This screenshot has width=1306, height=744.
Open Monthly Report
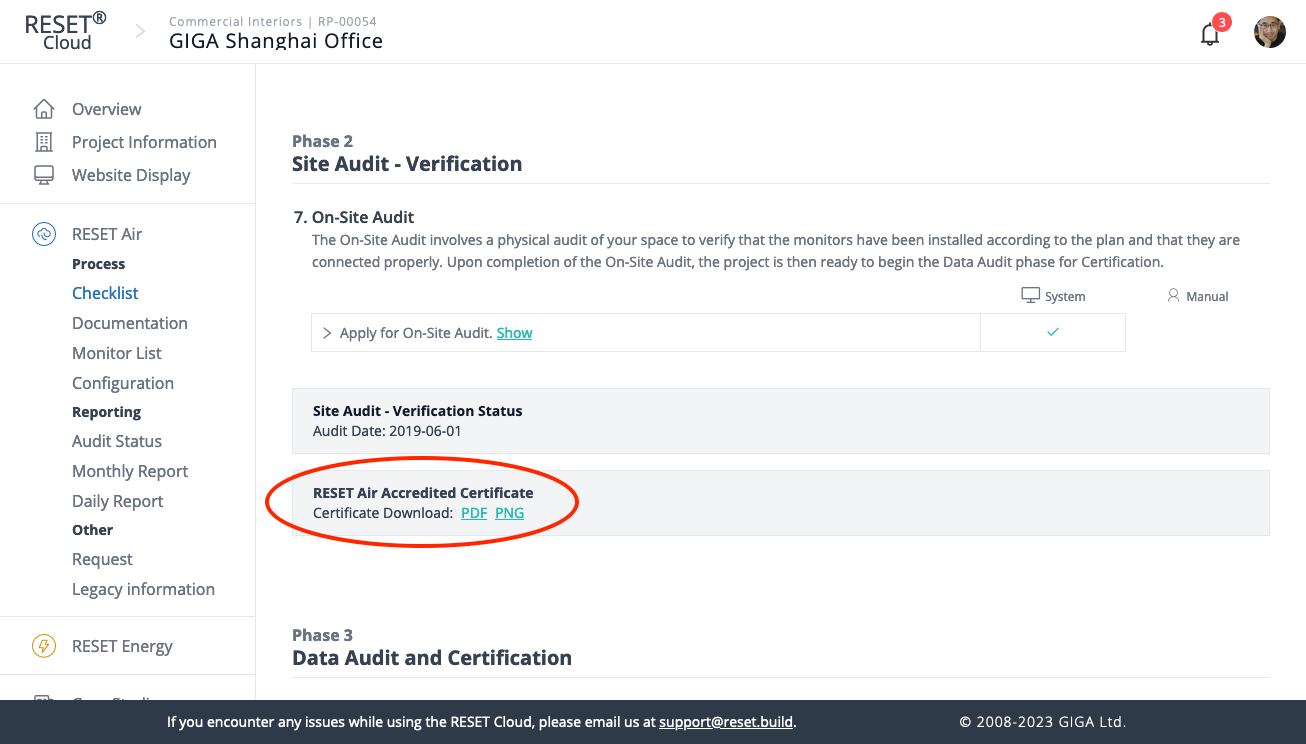tap(130, 471)
